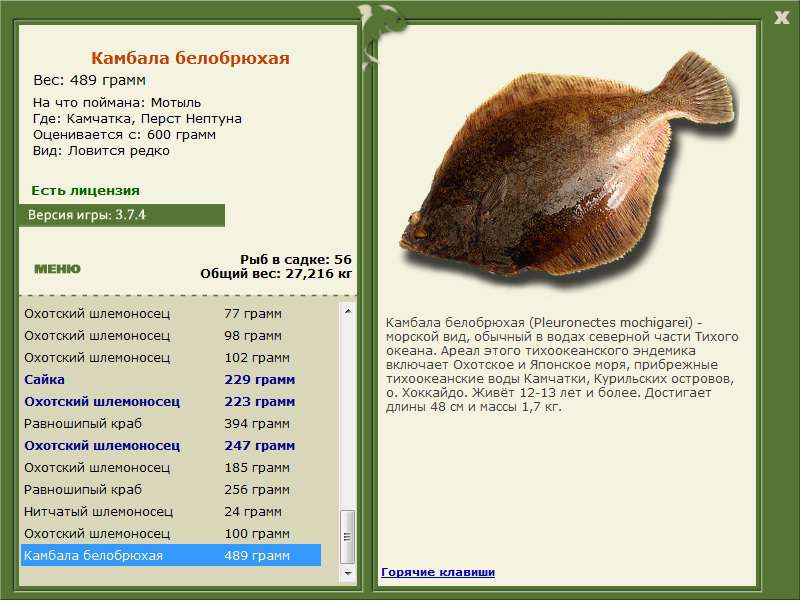Screen dimensions: 800x600
Task: Click the Есть лицензия label
Action: click(86, 190)
